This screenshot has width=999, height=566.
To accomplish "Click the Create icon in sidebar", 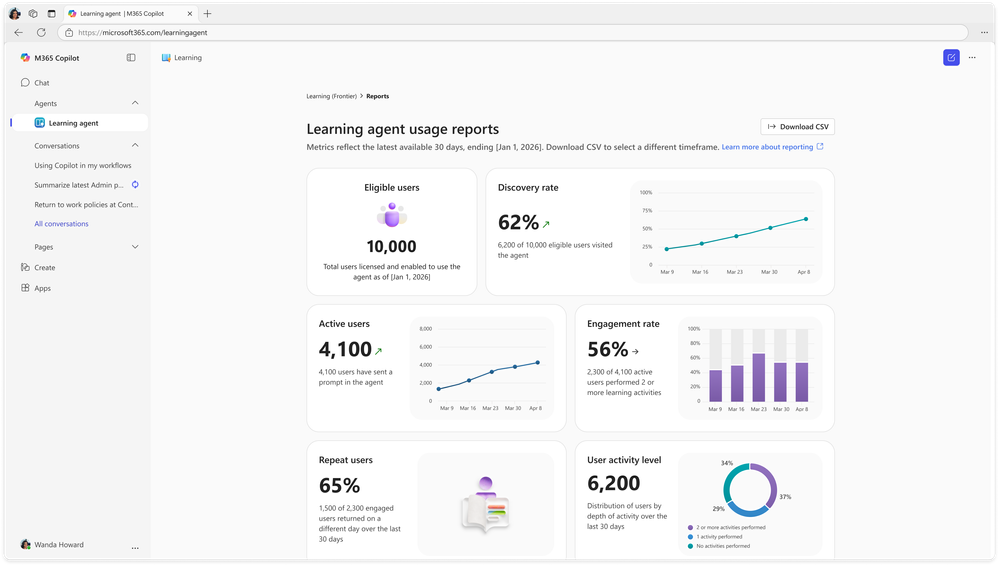I will click(25, 267).
